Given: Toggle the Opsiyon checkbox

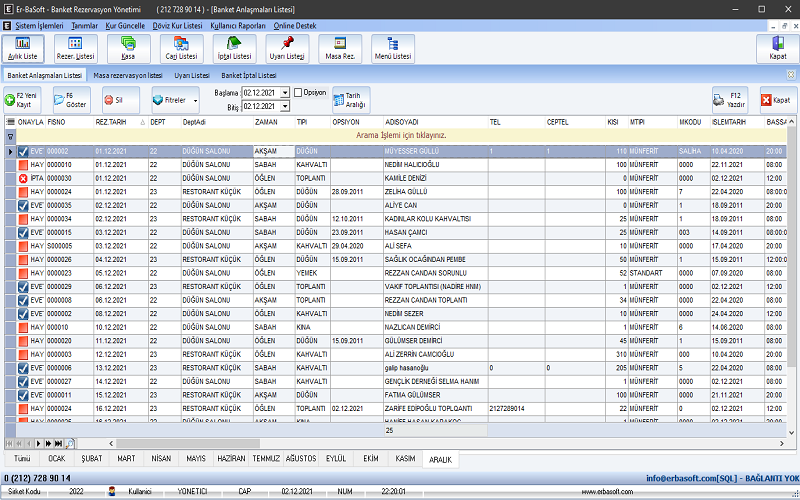Looking at the screenshot, I should click(x=298, y=92).
